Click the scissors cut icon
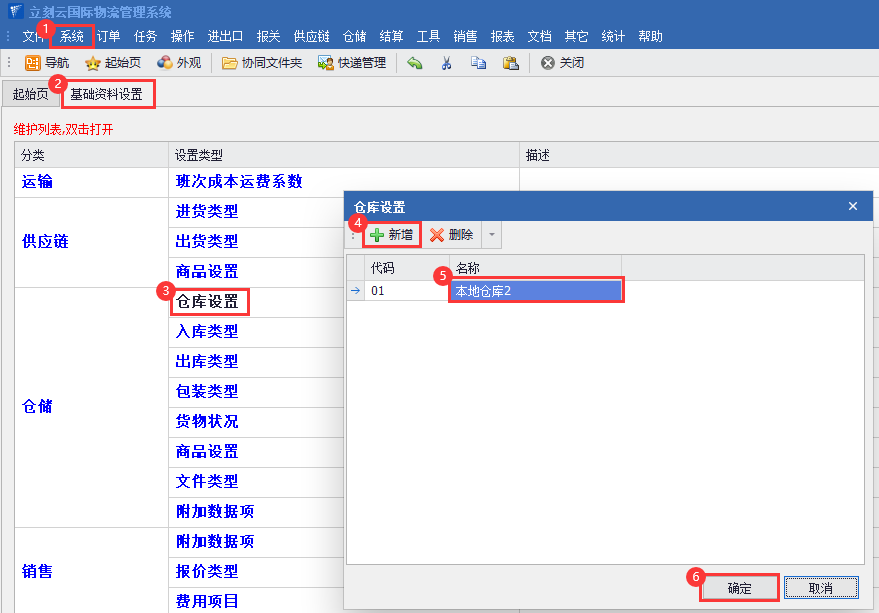The image size is (879, 613). [446, 63]
